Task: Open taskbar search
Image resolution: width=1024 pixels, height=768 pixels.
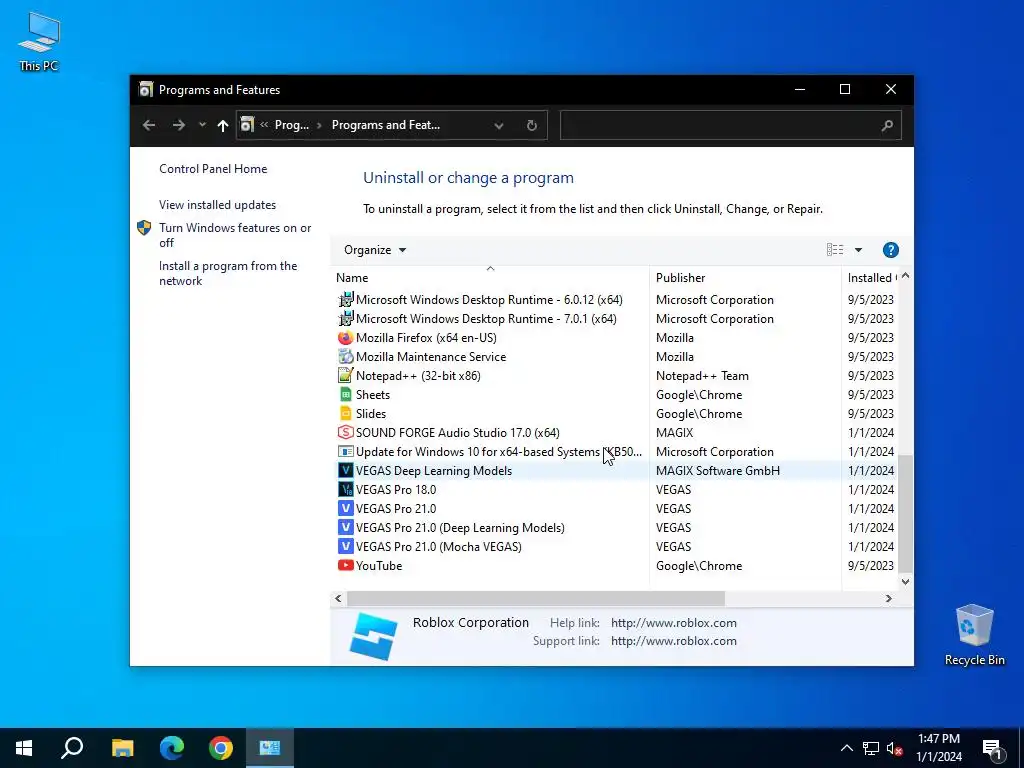Action: tap(72, 748)
